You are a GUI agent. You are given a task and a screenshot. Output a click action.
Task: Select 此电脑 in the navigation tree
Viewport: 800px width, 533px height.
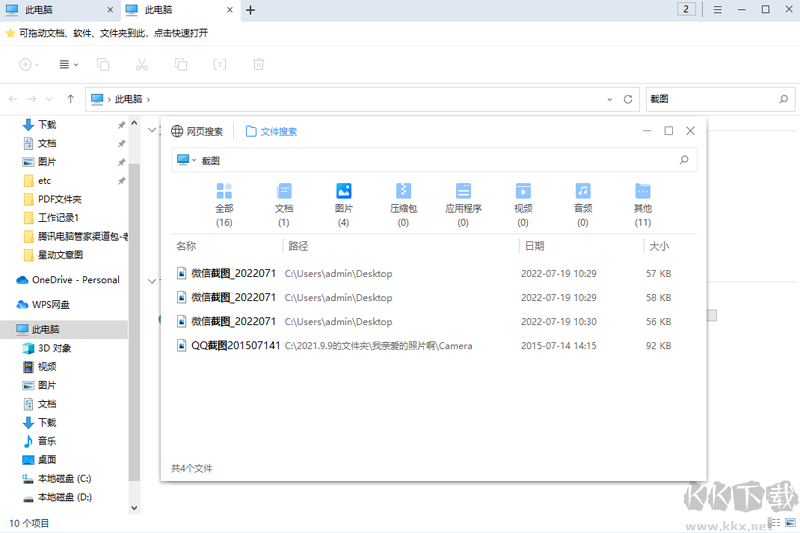point(64,329)
